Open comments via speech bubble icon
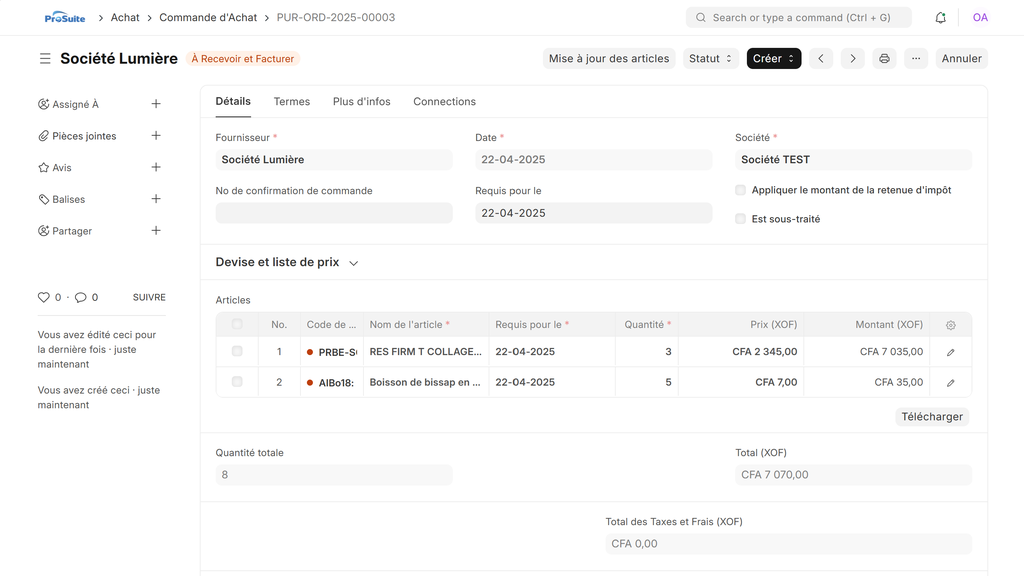1024x576 pixels. point(80,297)
